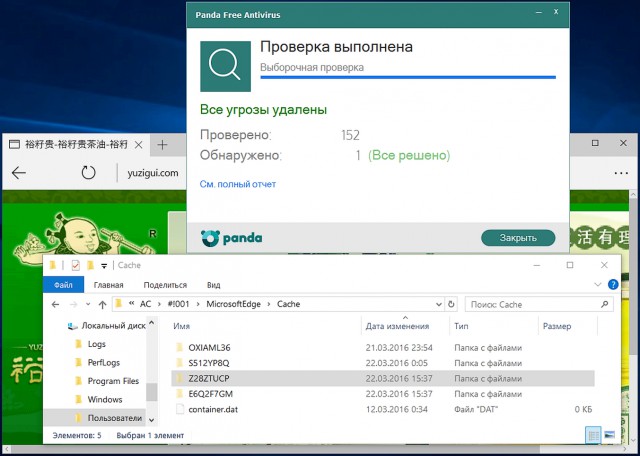Select the Z28ZTUCP folder
Viewport: 640px width, 456px height.
pyautogui.click(x=383, y=378)
